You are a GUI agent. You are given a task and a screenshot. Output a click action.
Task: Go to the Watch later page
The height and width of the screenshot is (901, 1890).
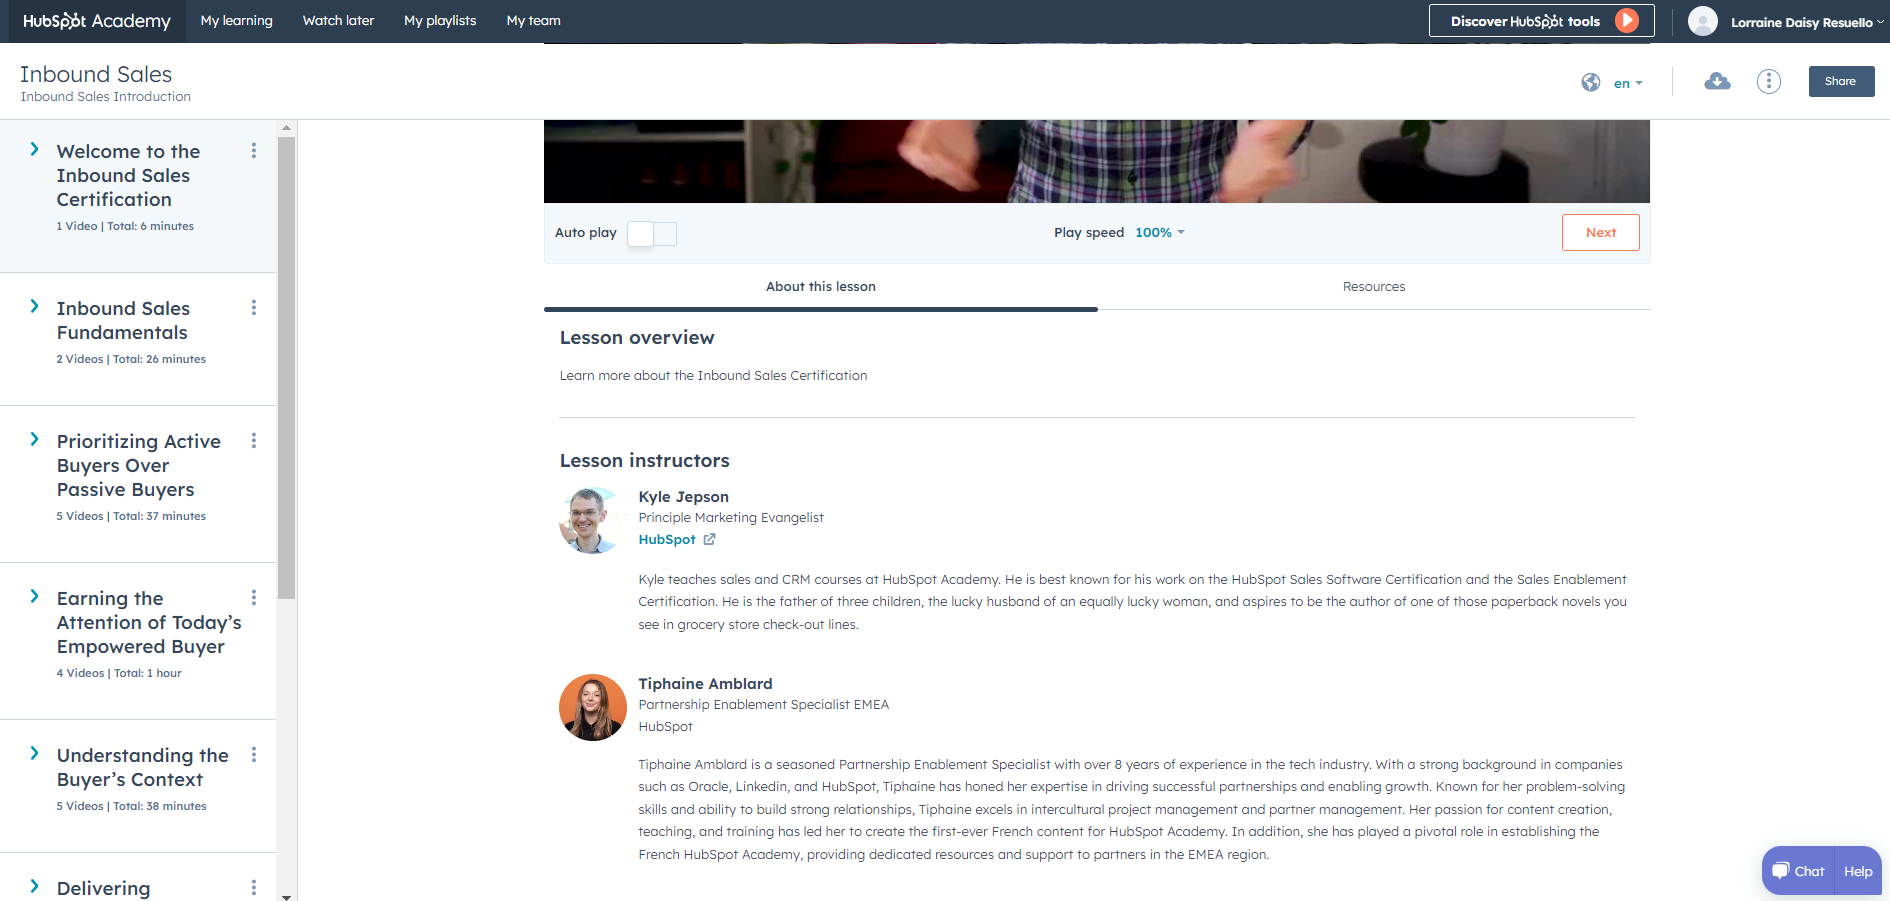tap(338, 21)
